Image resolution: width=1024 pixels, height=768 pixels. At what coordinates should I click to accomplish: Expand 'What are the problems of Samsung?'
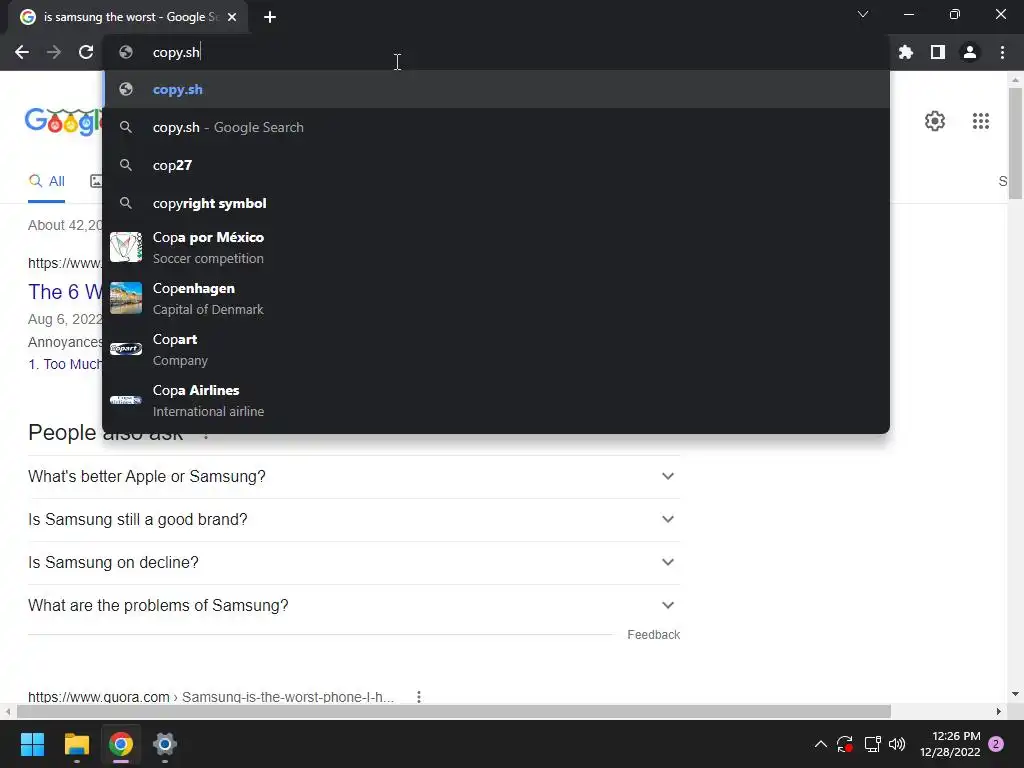click(x=354, y=606)
